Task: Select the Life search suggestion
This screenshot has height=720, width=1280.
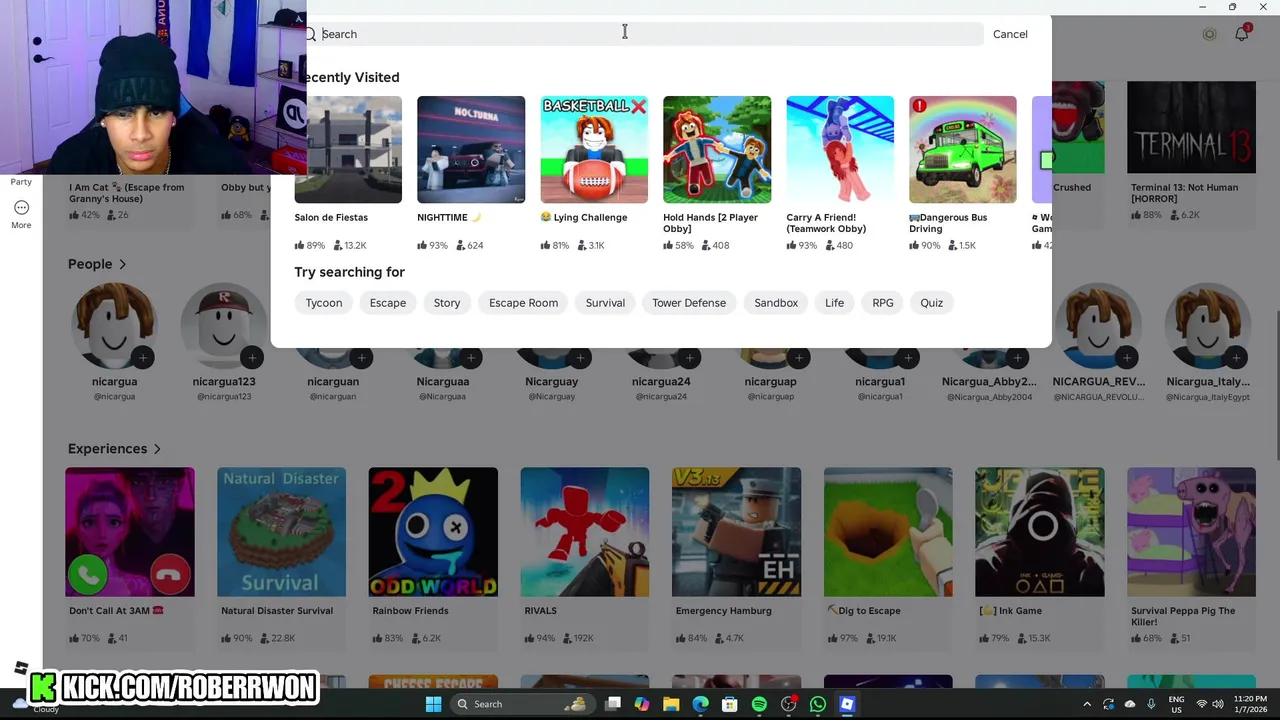Action: pos(834,303)
